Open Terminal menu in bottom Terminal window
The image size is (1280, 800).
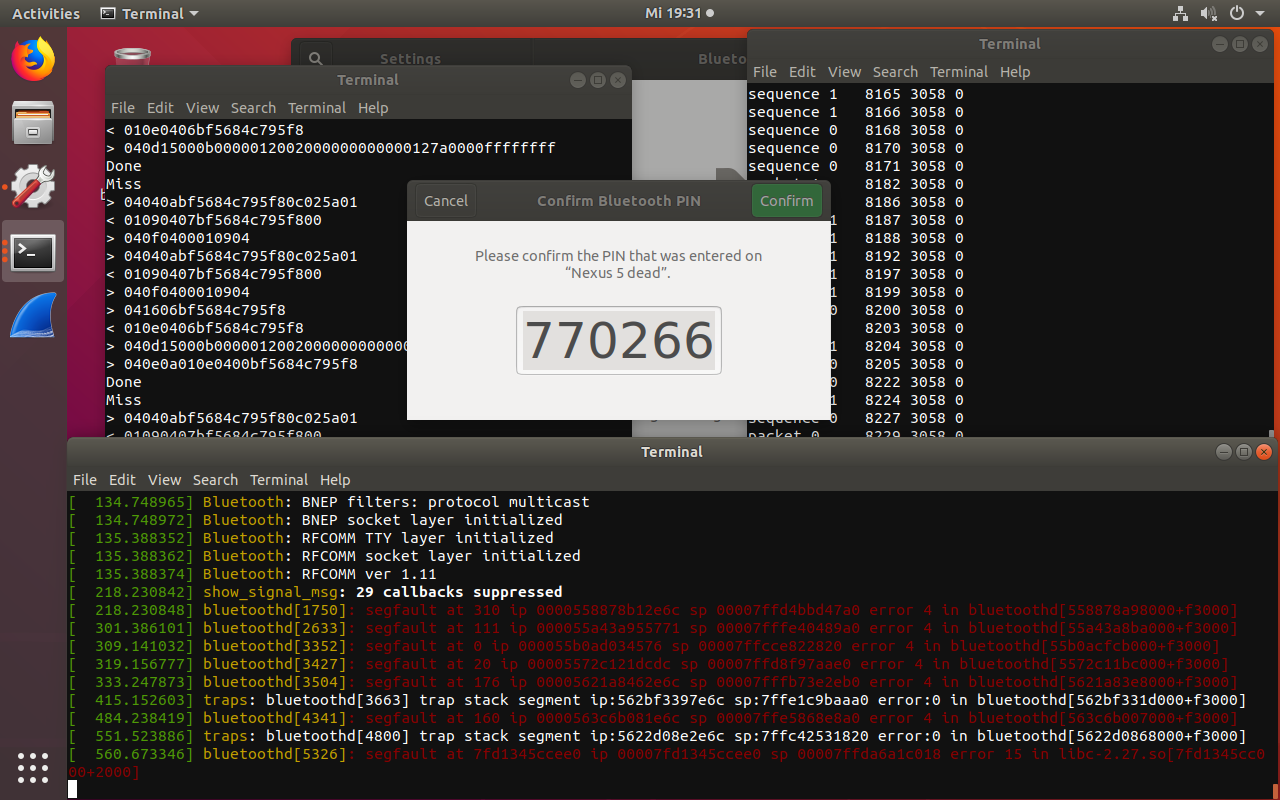279,480
